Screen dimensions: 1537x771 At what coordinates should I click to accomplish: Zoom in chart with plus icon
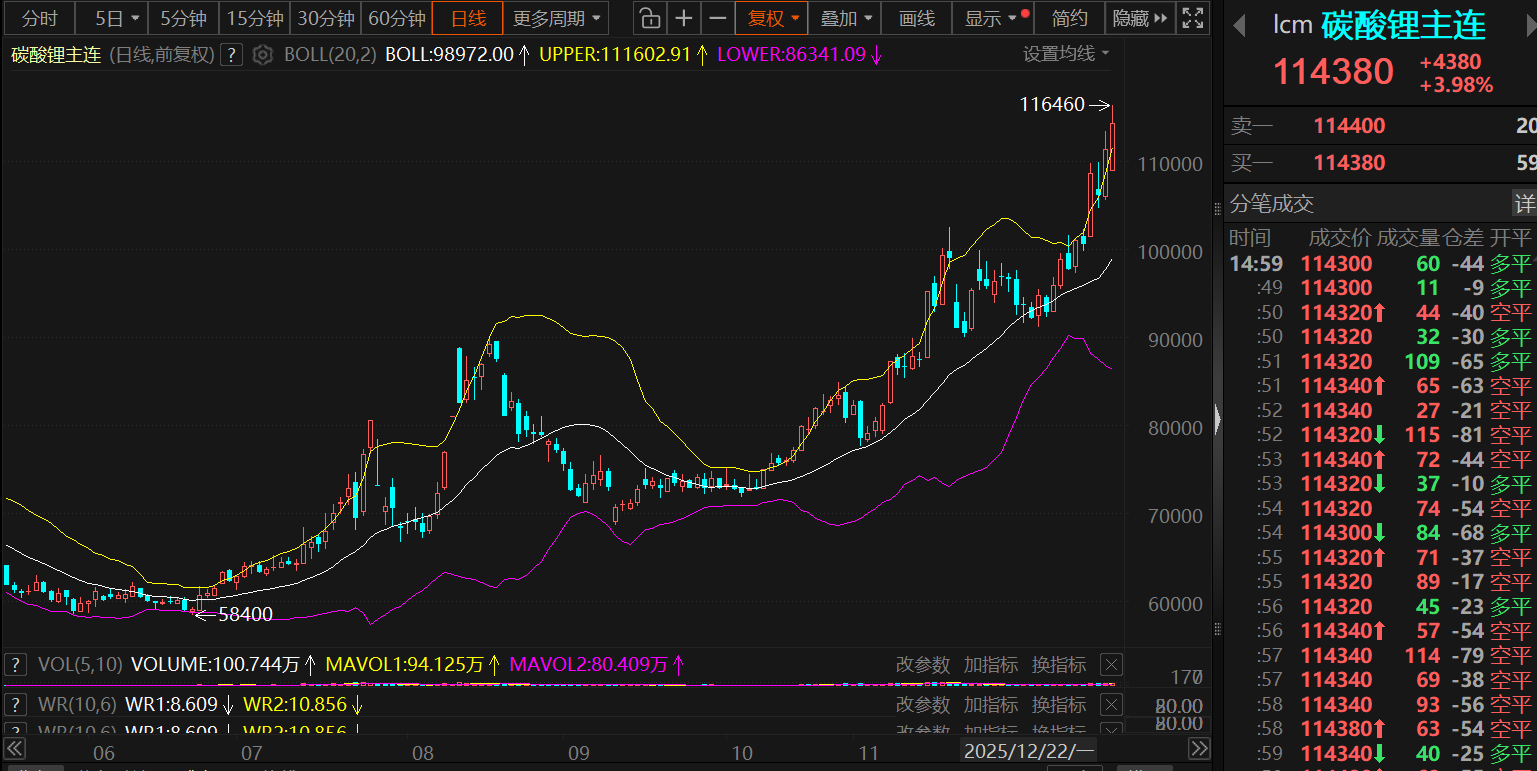click(683, 18)
